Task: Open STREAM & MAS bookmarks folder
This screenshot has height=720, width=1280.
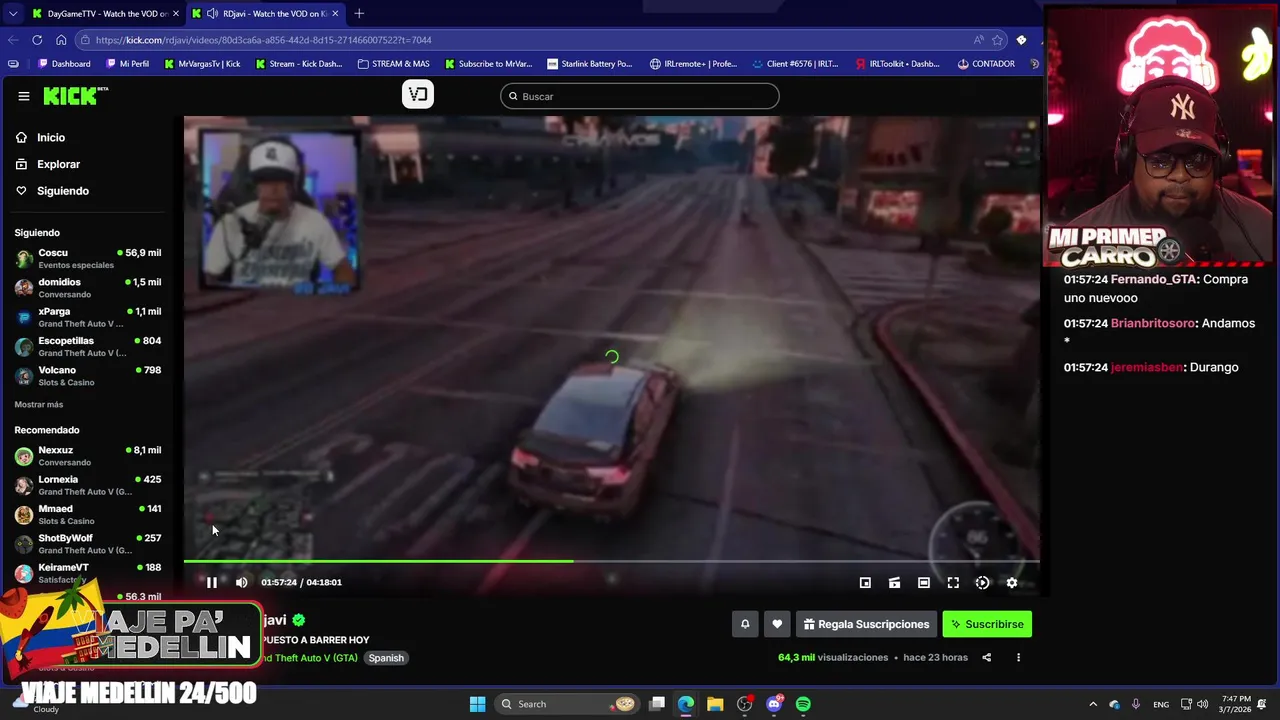Action: click(x=394, y=64)
